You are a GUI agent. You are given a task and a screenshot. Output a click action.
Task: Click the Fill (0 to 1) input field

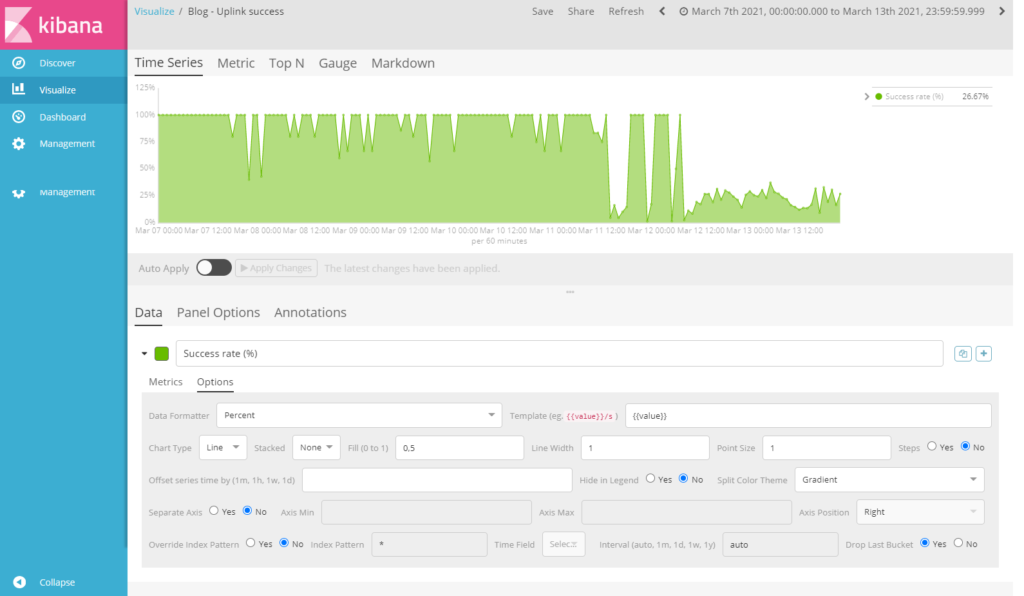[x=459, y=448]
